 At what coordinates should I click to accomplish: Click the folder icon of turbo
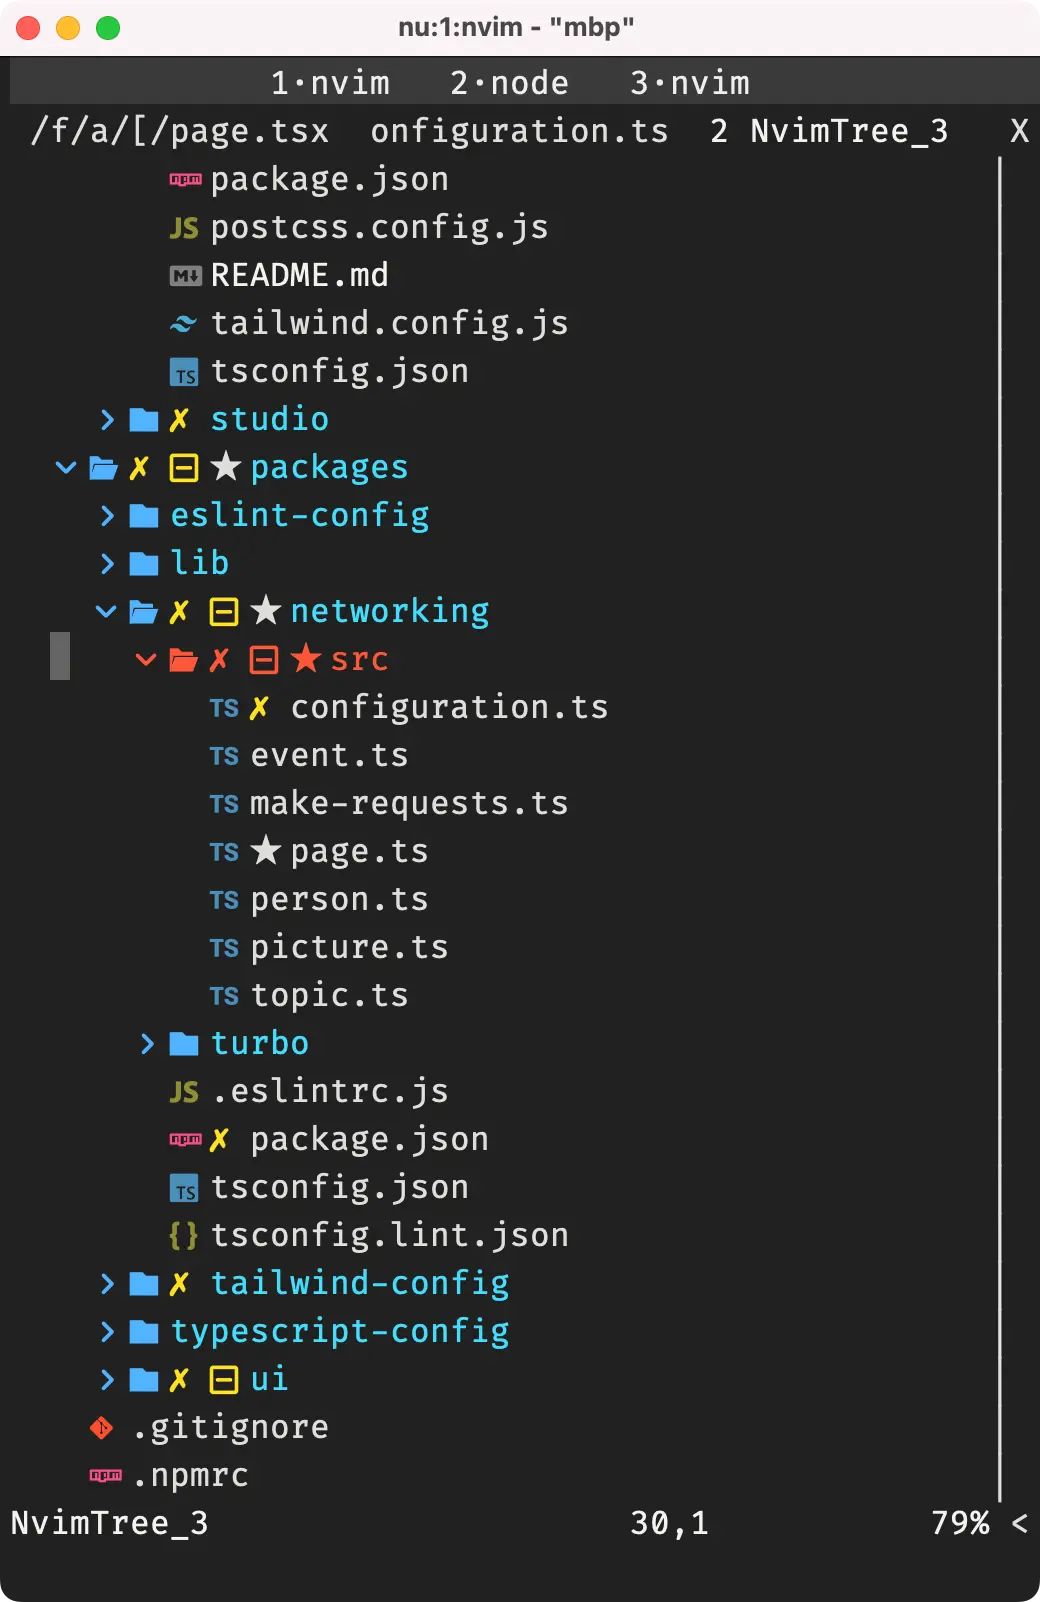click(184, 1044)
